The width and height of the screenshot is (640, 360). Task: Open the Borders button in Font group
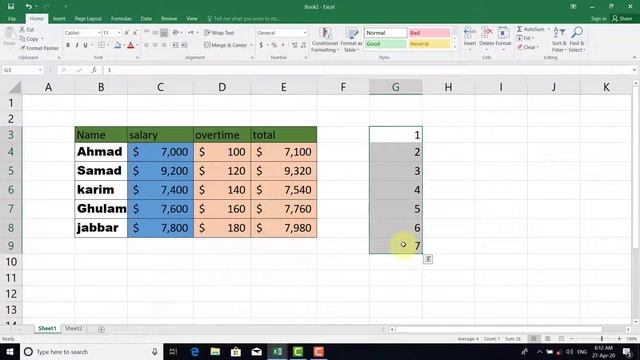pyautogui.click(x=102, y=45)
